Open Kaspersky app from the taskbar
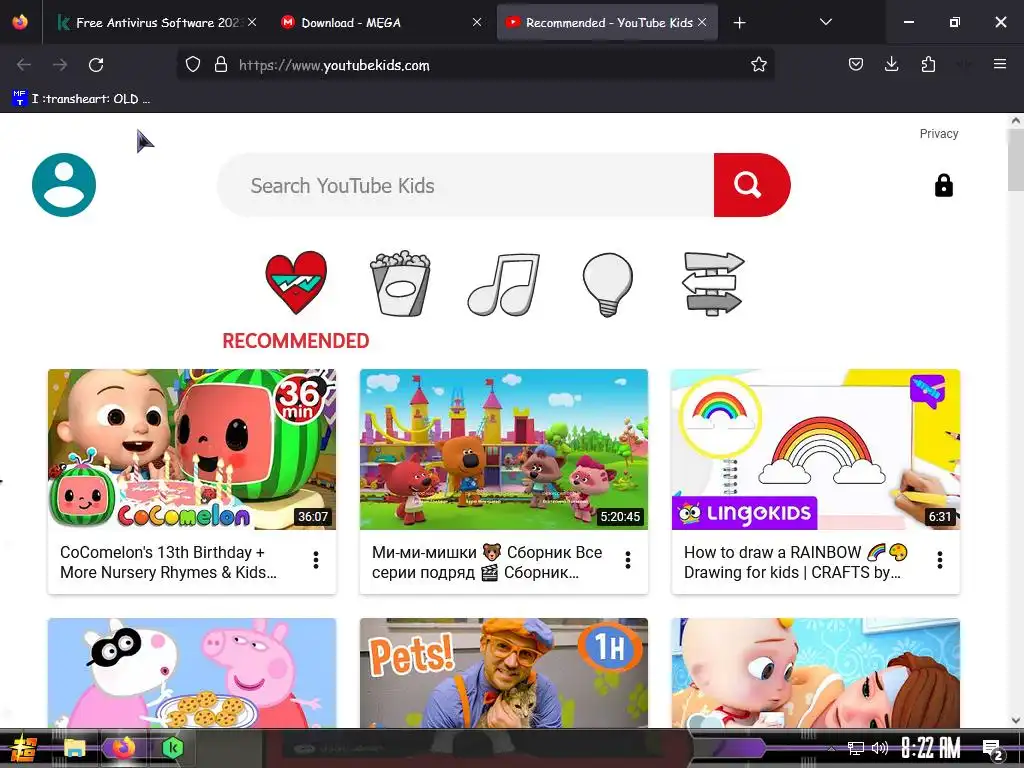Screen dimensions: 1024x768 click(x=172, y=748)
